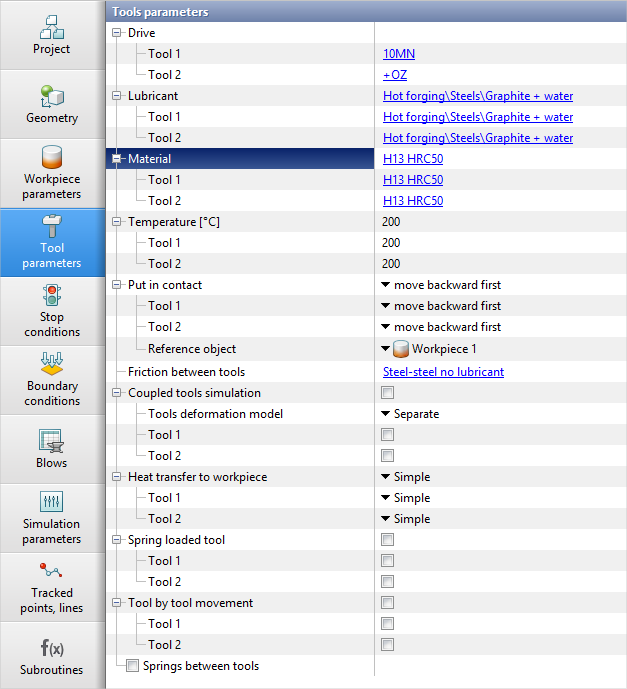This screenshot has width=627, height=689.
Task: Collapse the Drive tree node
Action: coord(116,33)
